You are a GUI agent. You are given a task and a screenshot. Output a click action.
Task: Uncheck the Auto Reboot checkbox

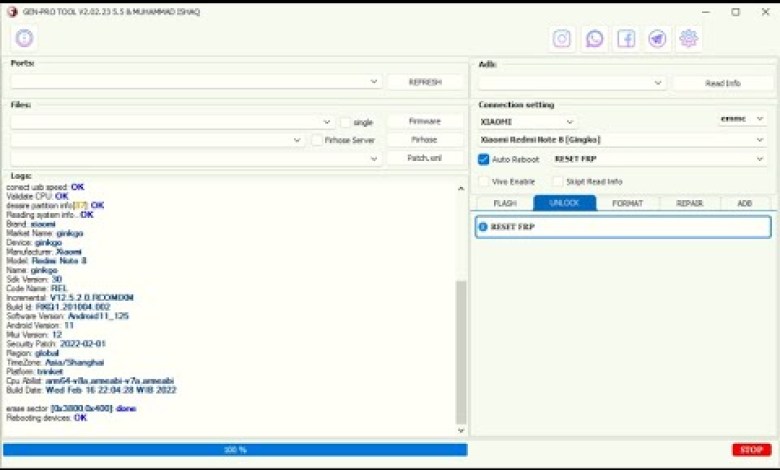484,159
